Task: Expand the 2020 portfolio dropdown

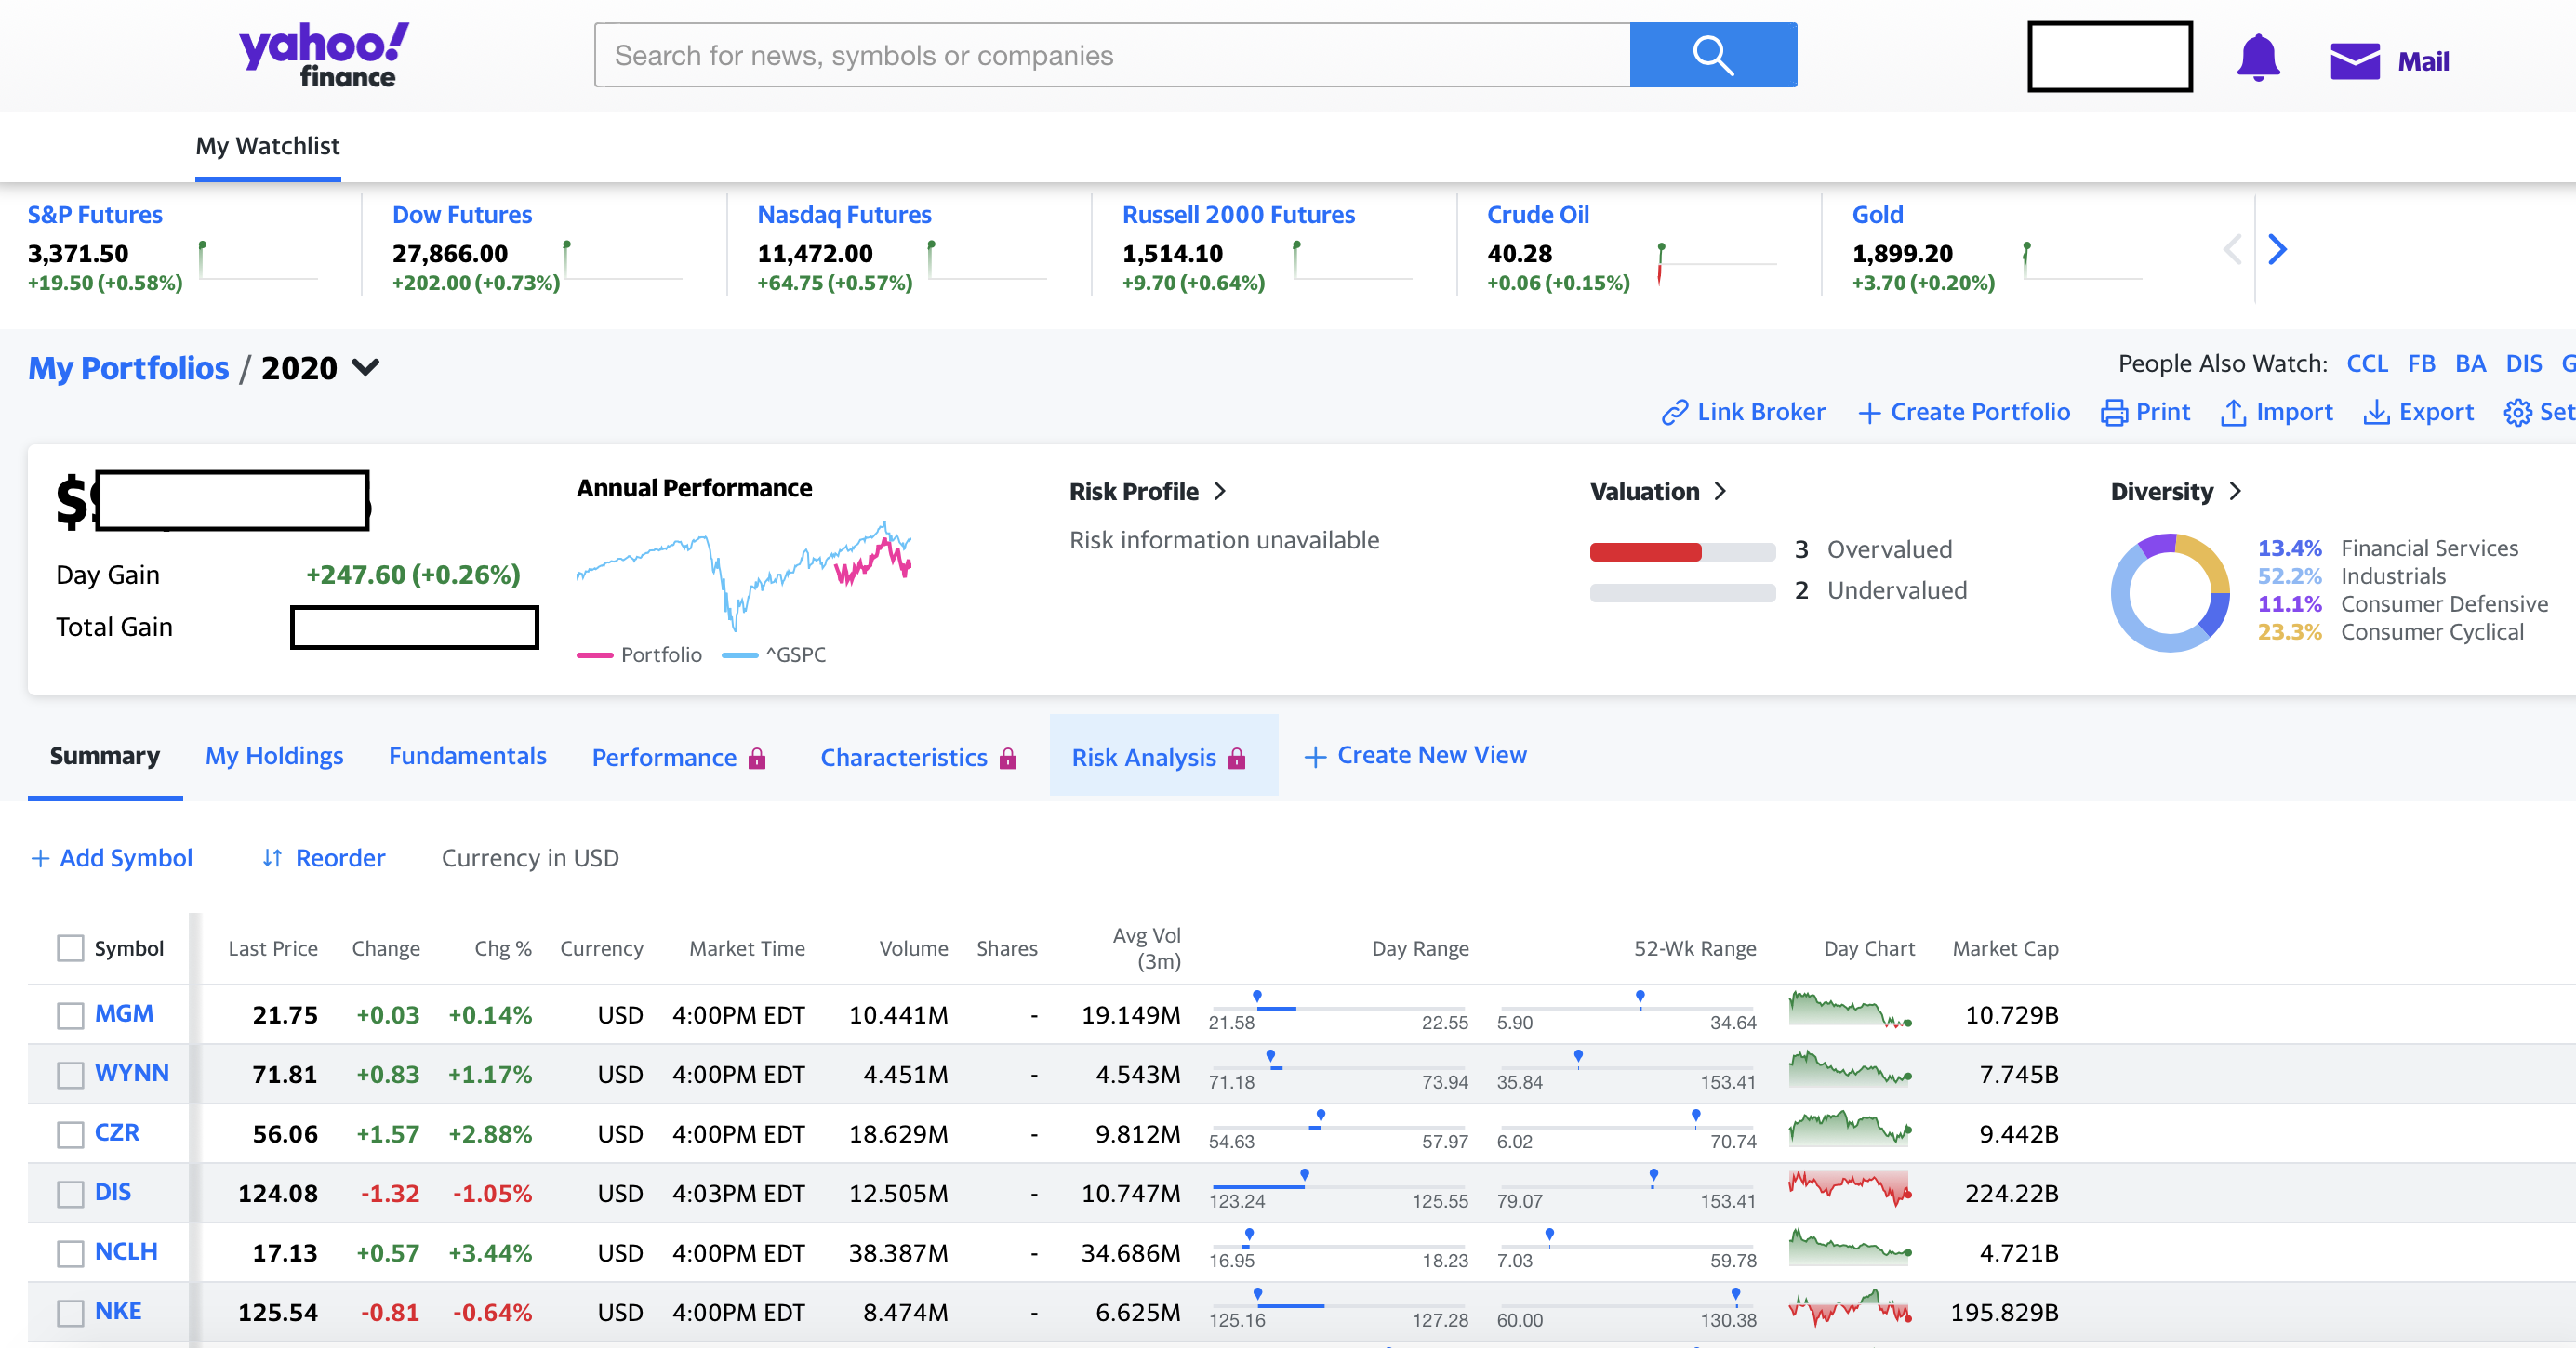Action: (x=366, y=367)
